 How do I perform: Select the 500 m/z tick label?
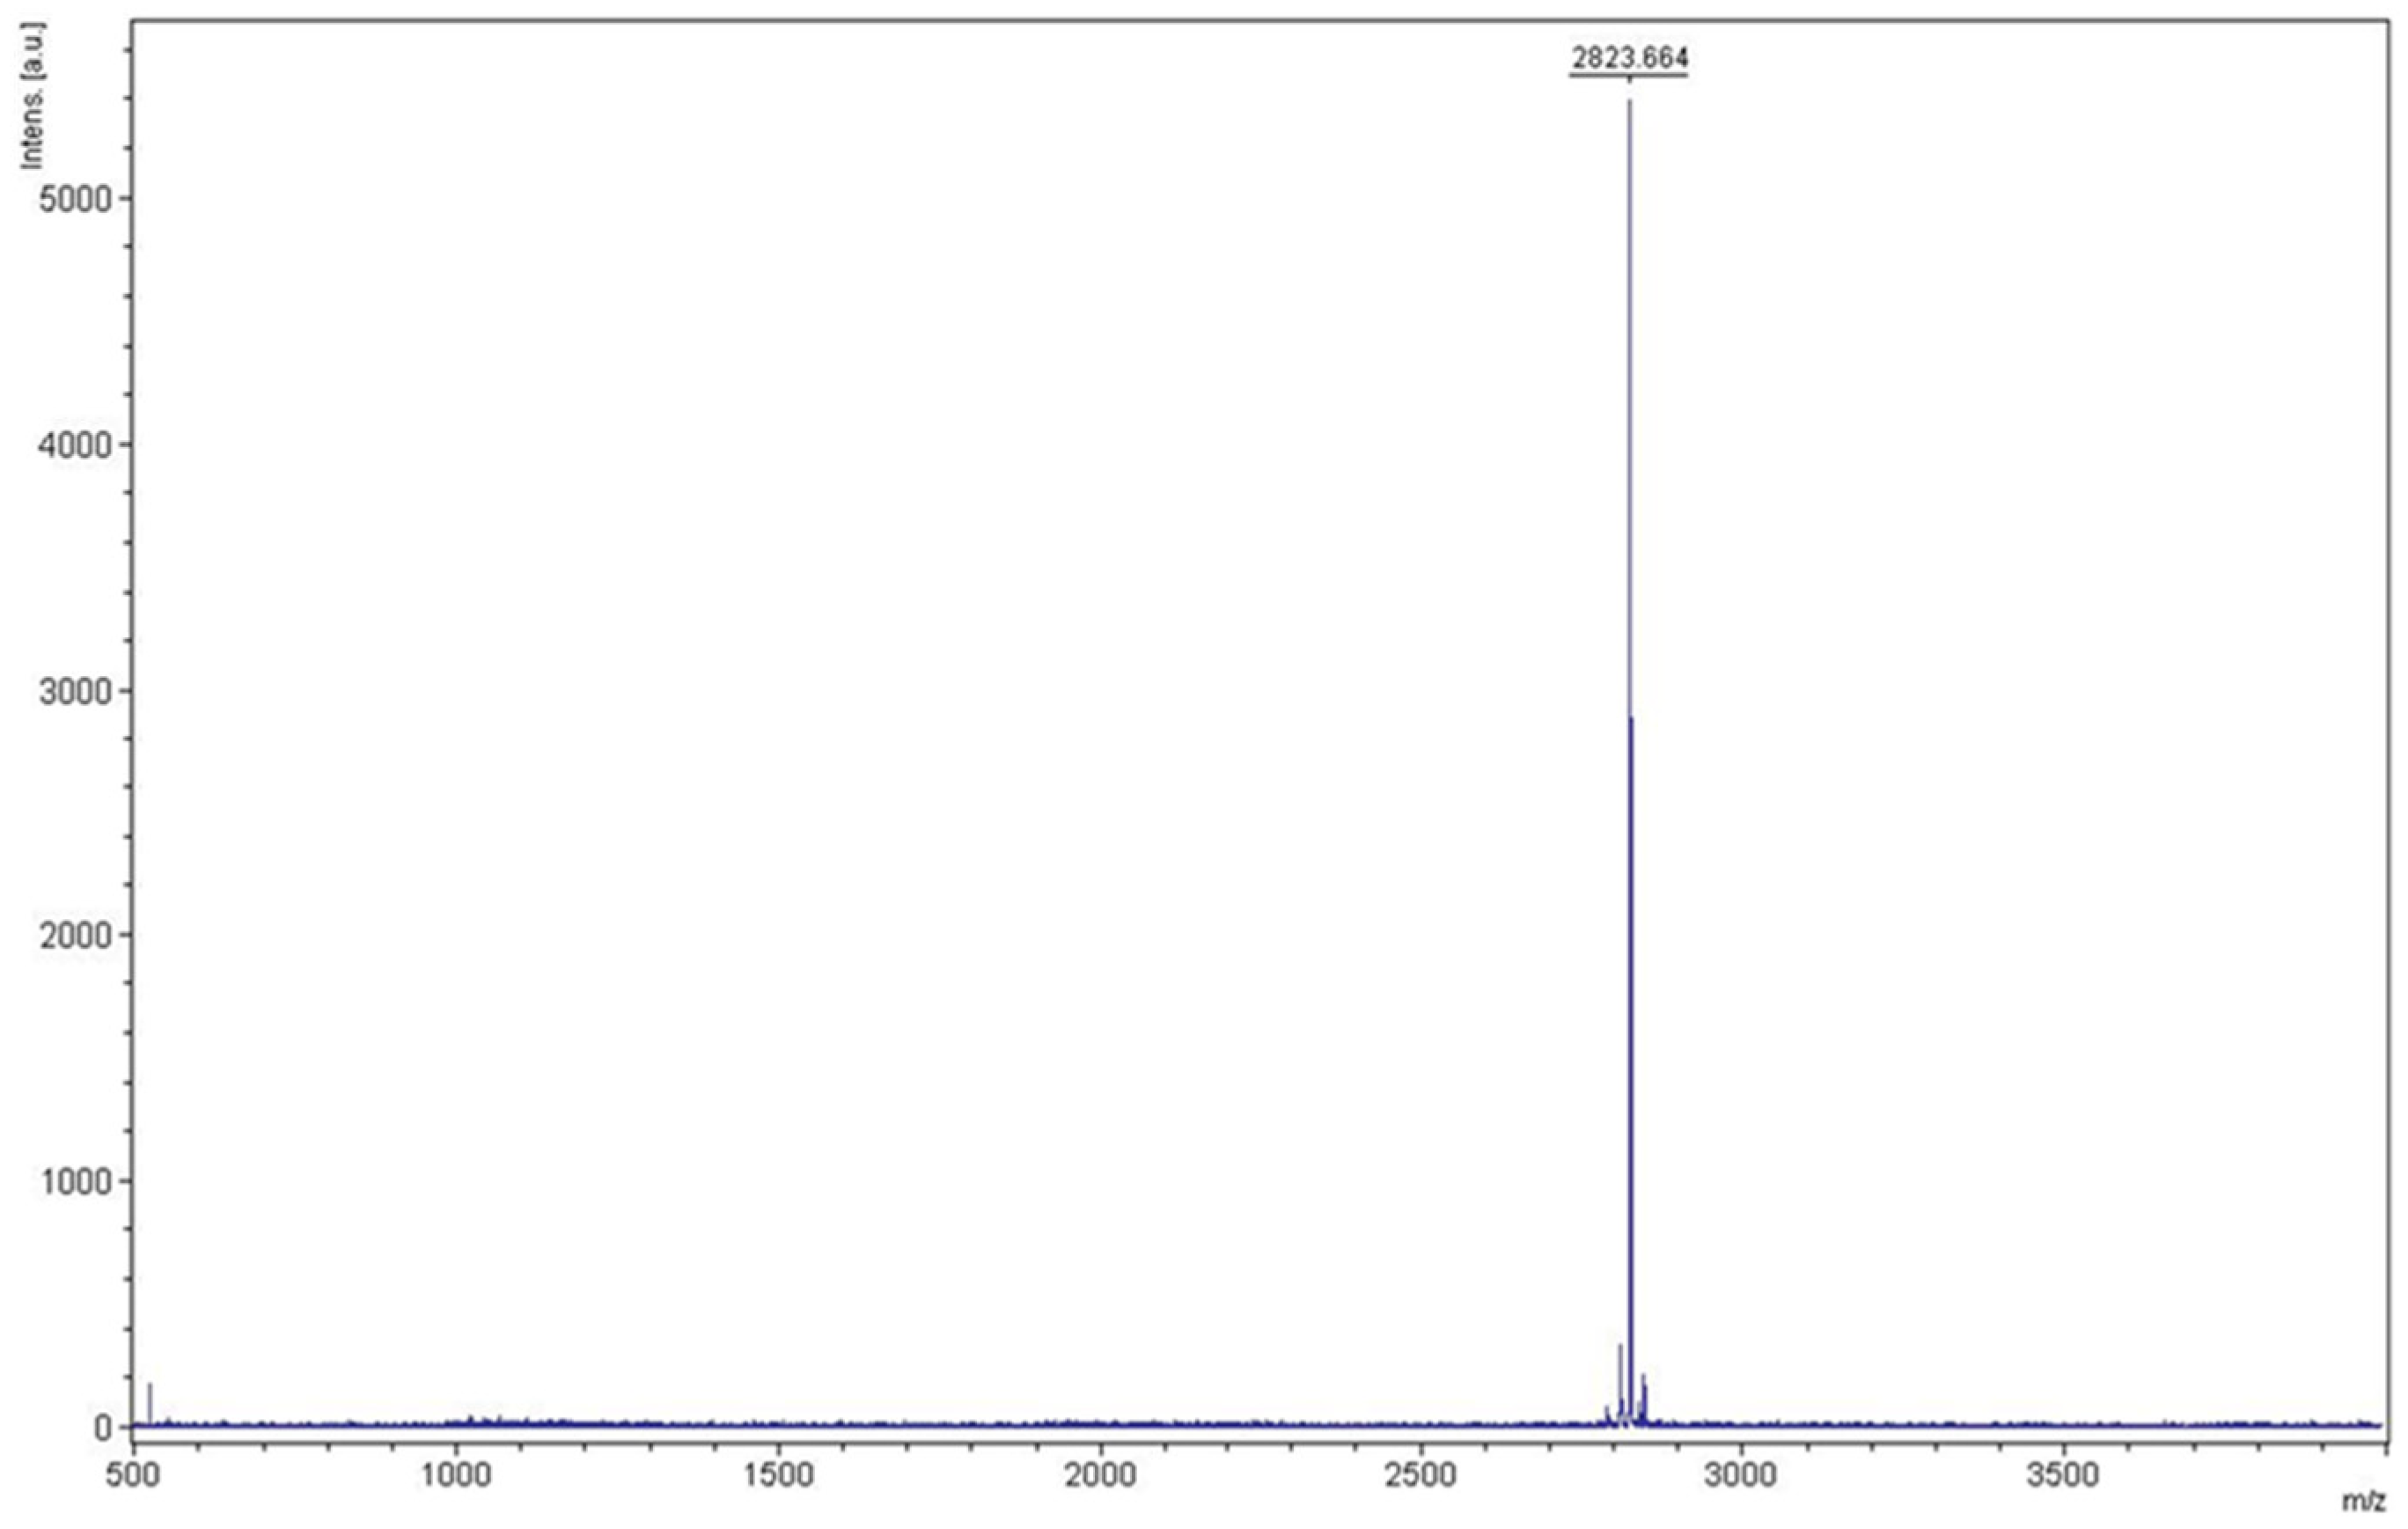point(131,1475)
